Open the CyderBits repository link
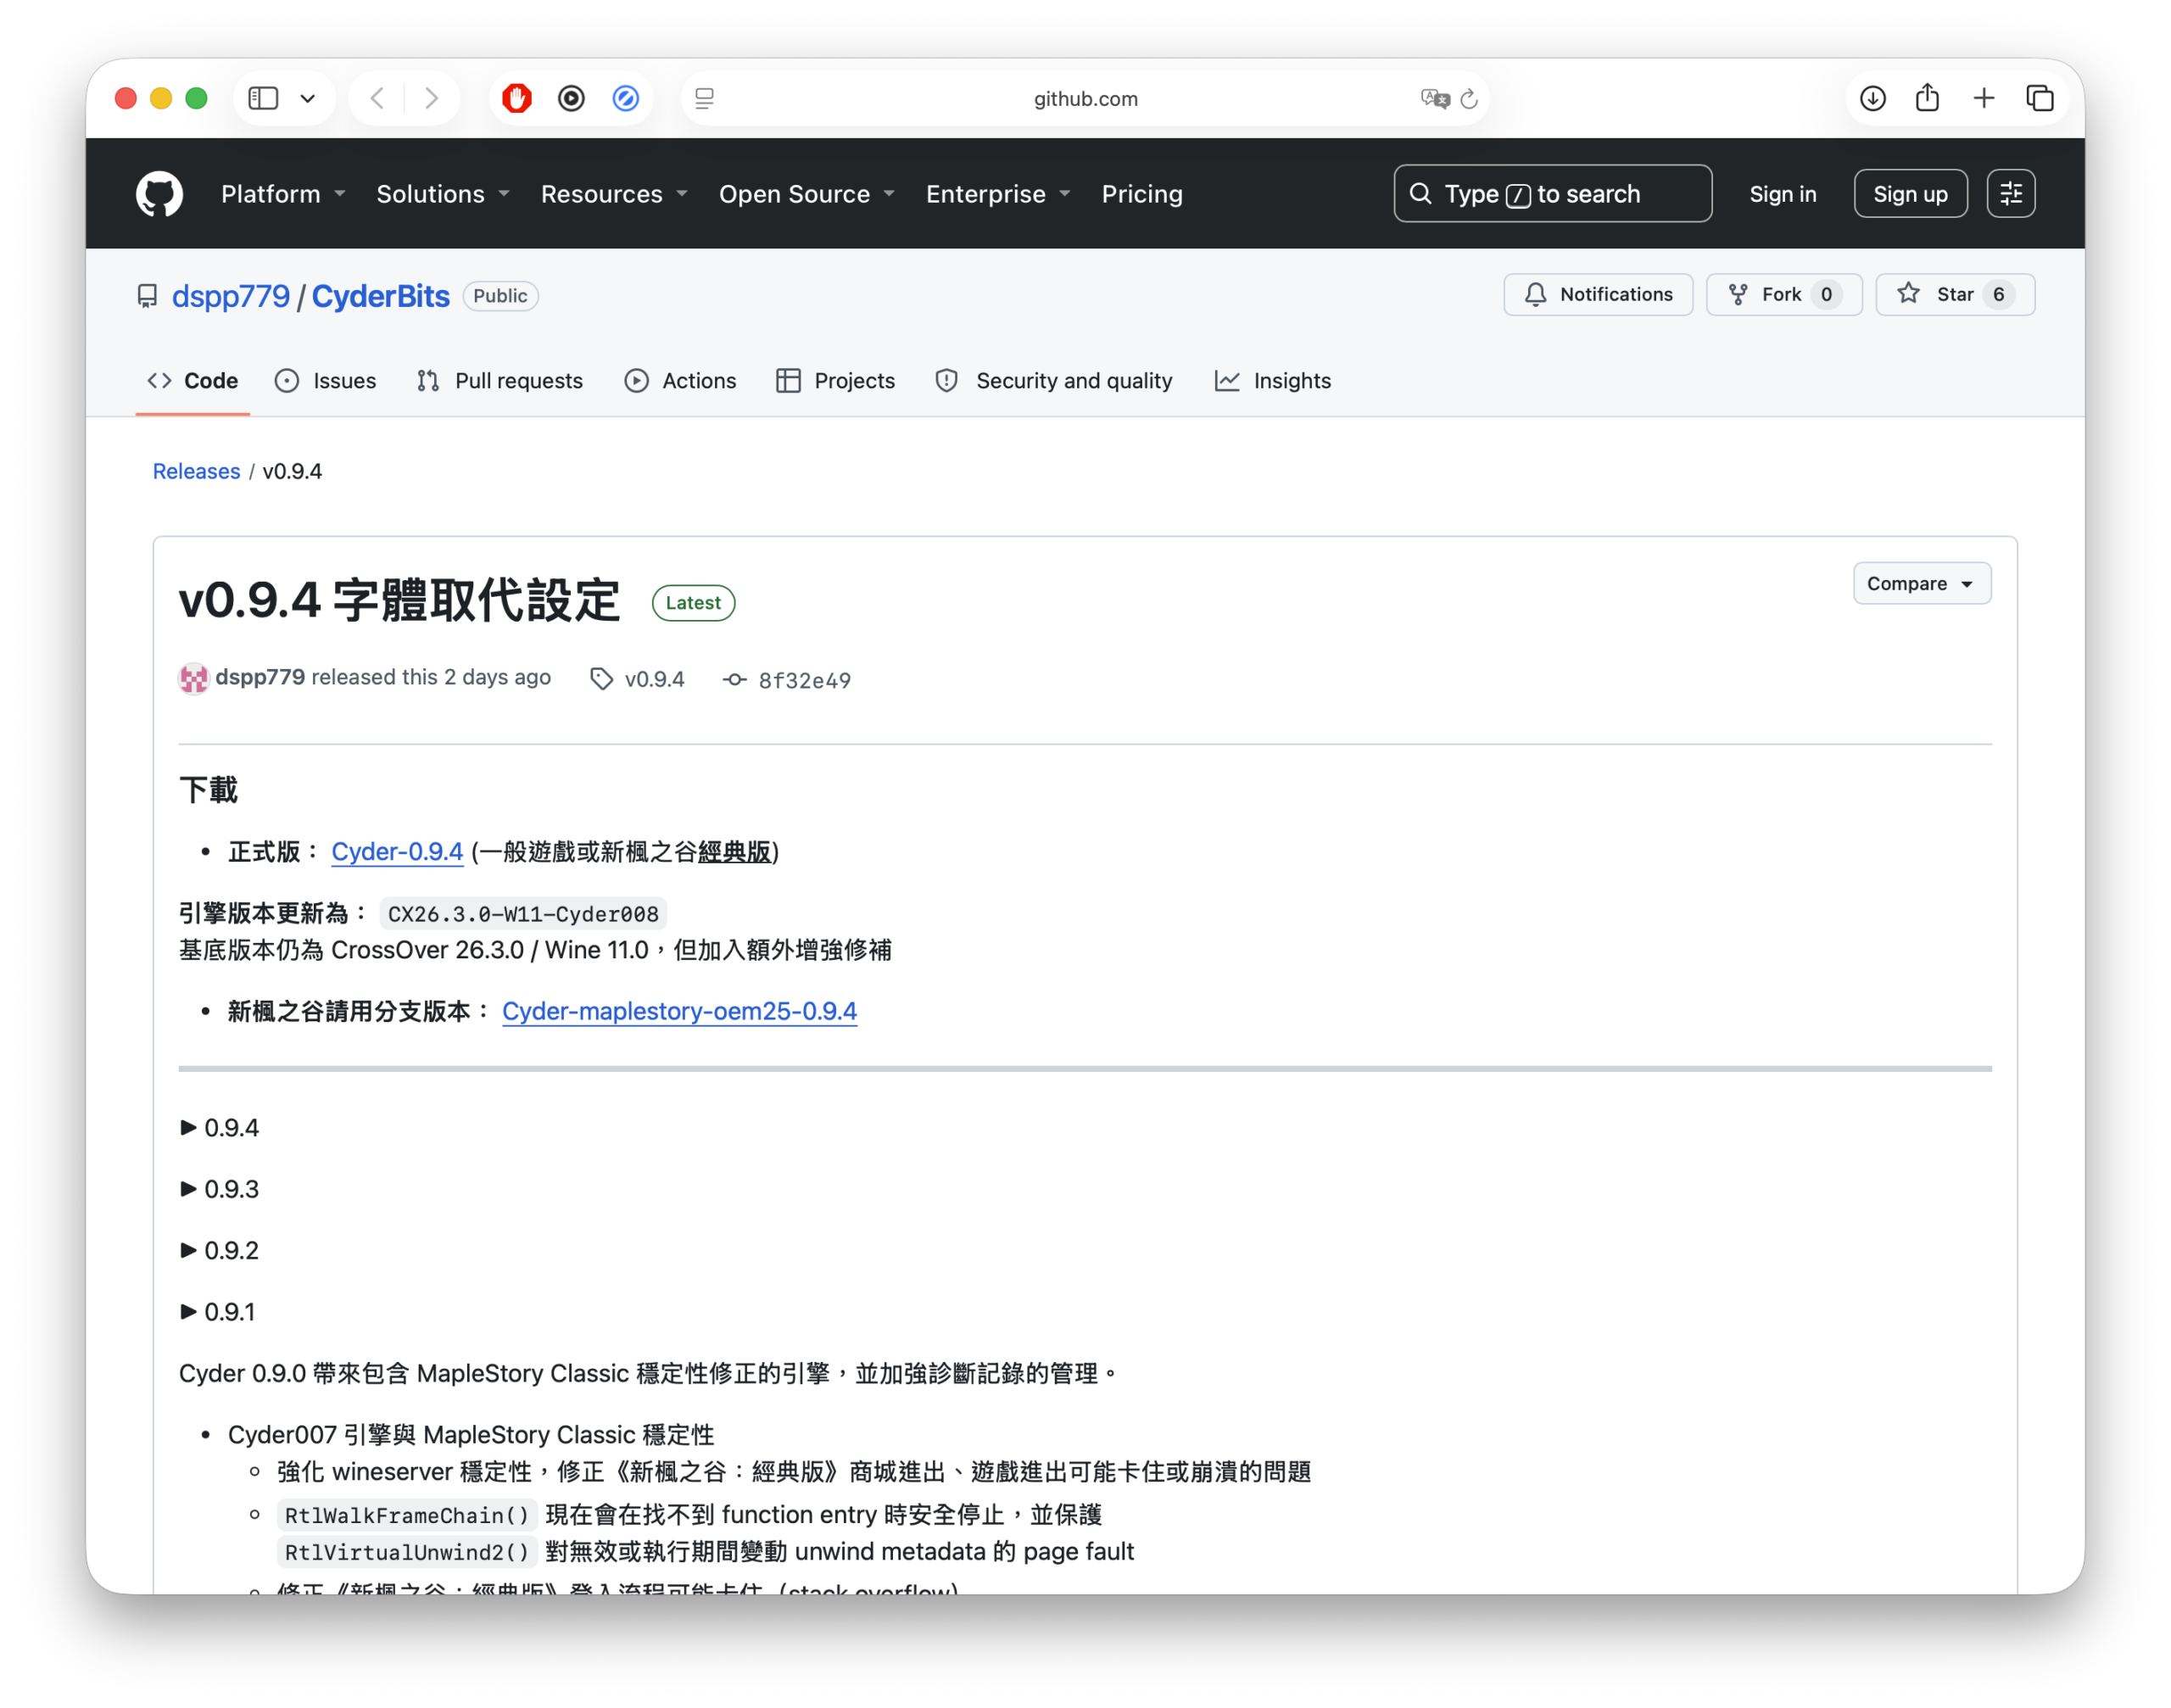 [381, 296]
